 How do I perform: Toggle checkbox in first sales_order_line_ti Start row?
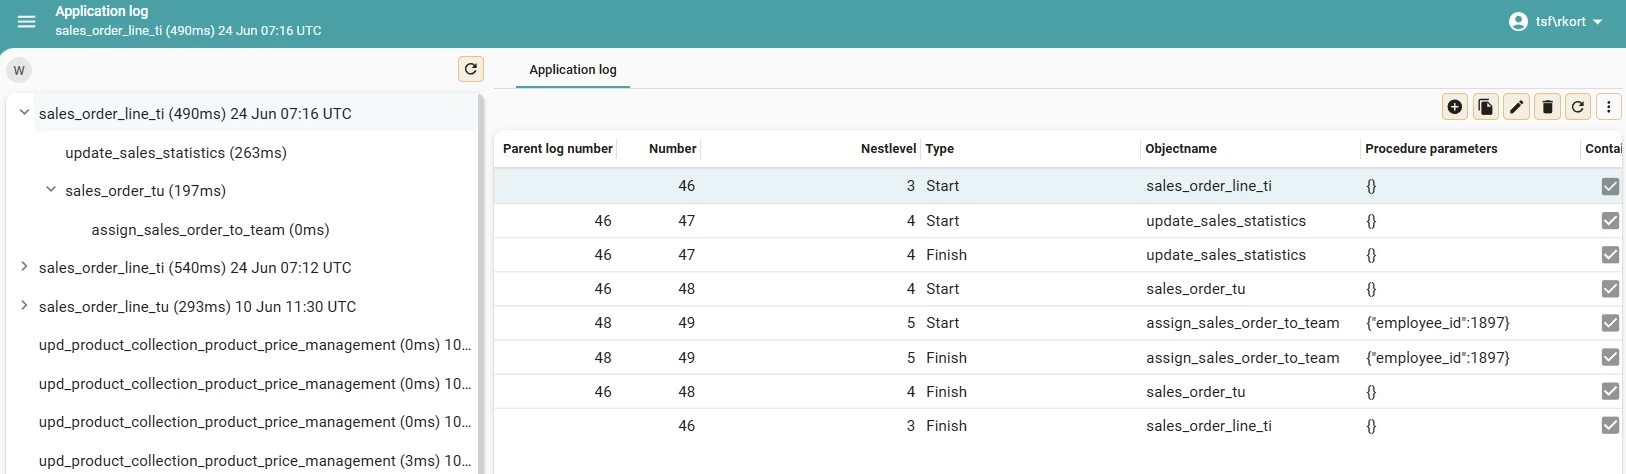coord(1610,186)
